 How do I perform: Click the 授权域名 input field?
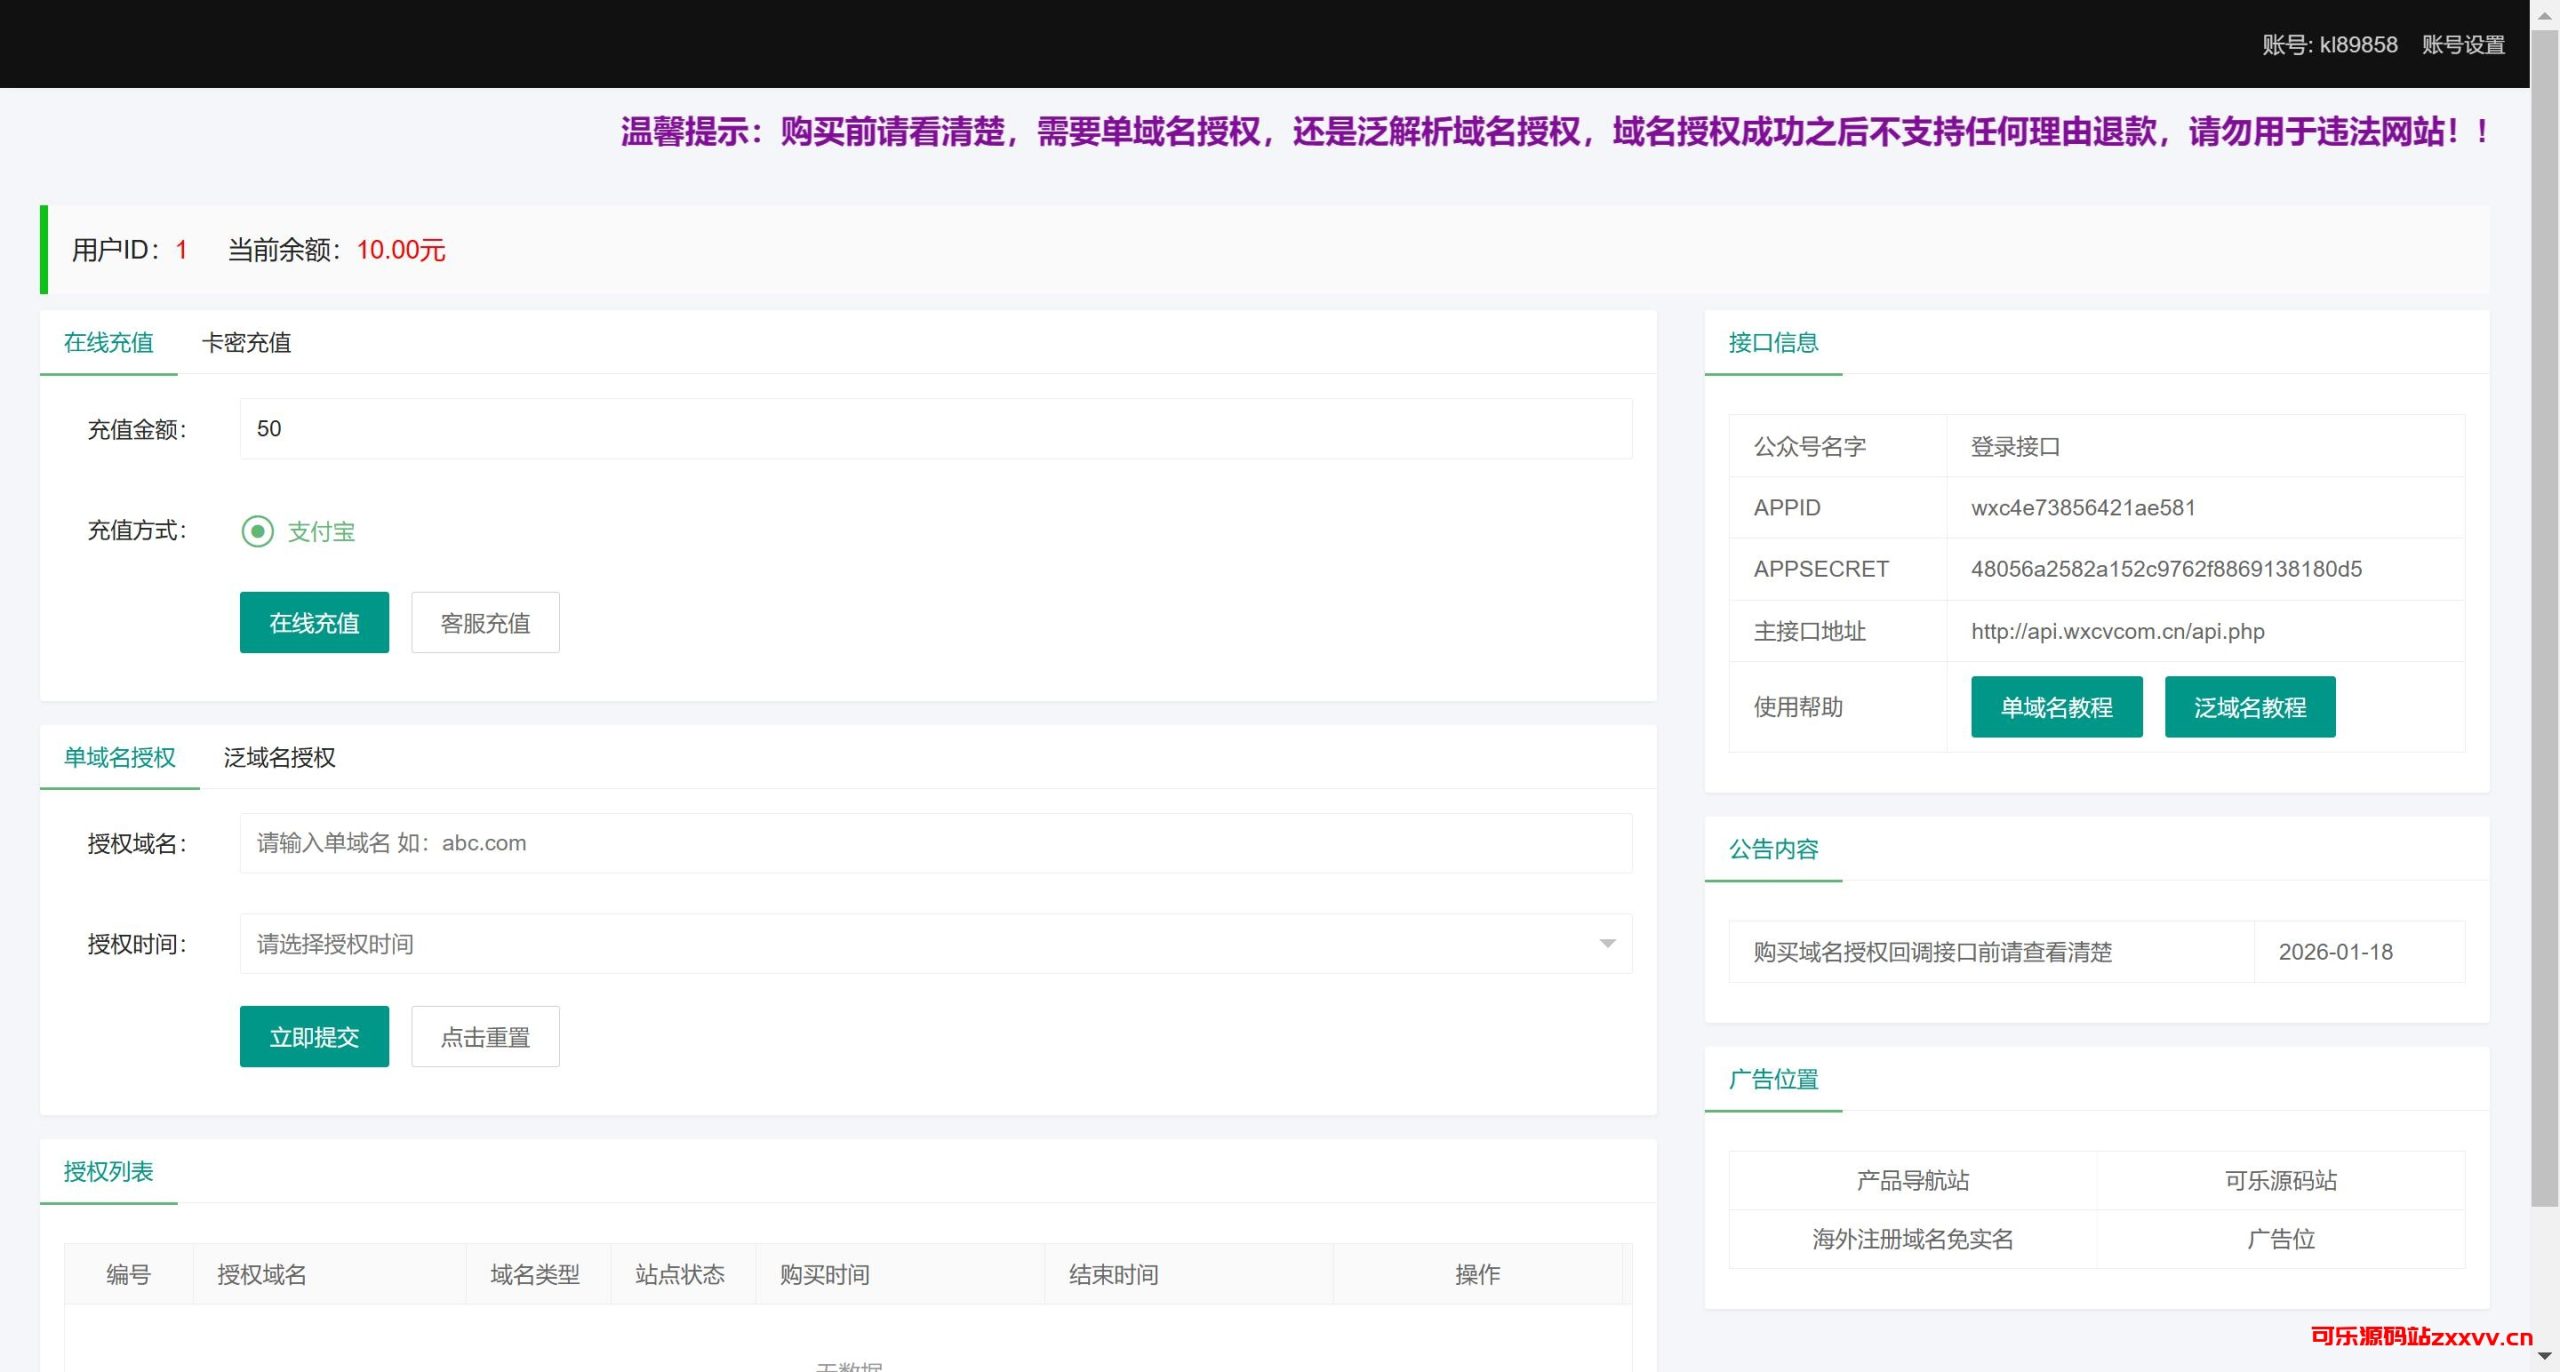[x=935, y=843]
